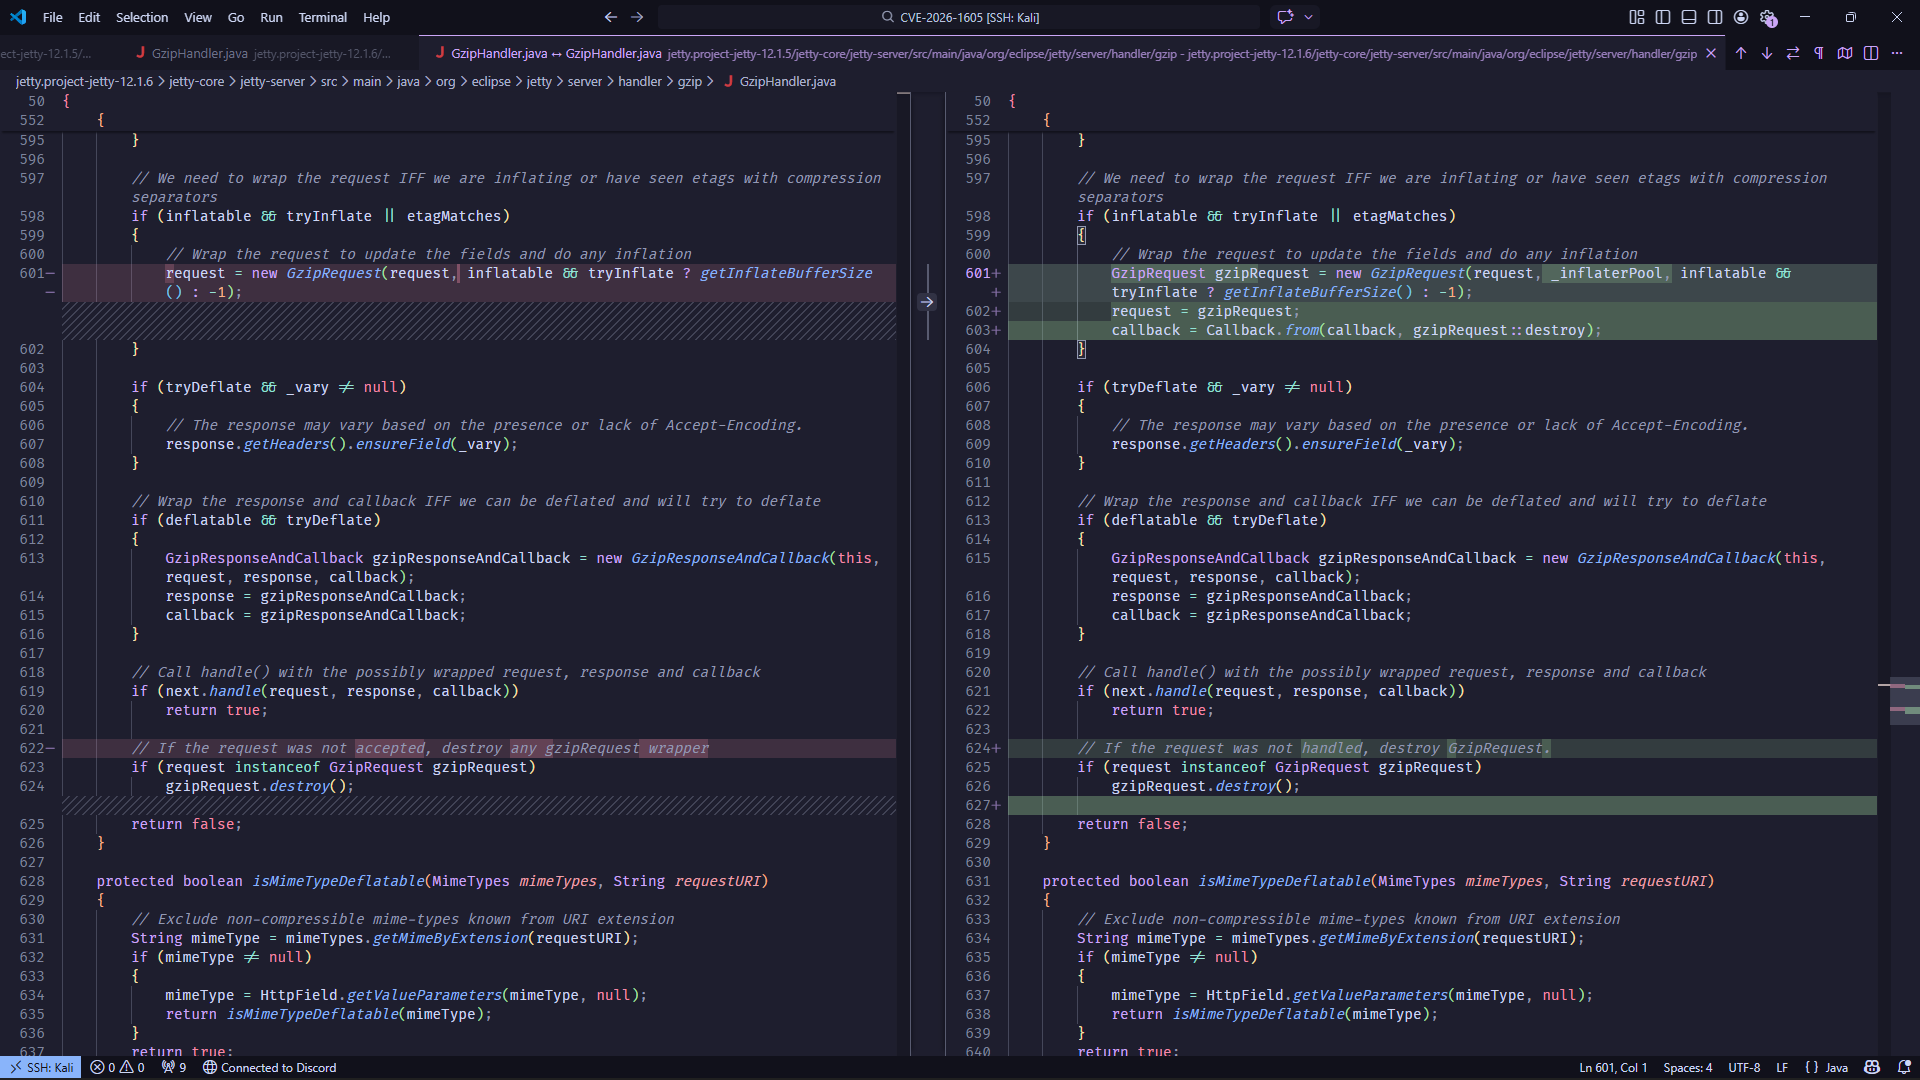1920x1080 pixels.
Task: Open more actions ellipsis in editor toolbar
Action: tap(1897, 53)
